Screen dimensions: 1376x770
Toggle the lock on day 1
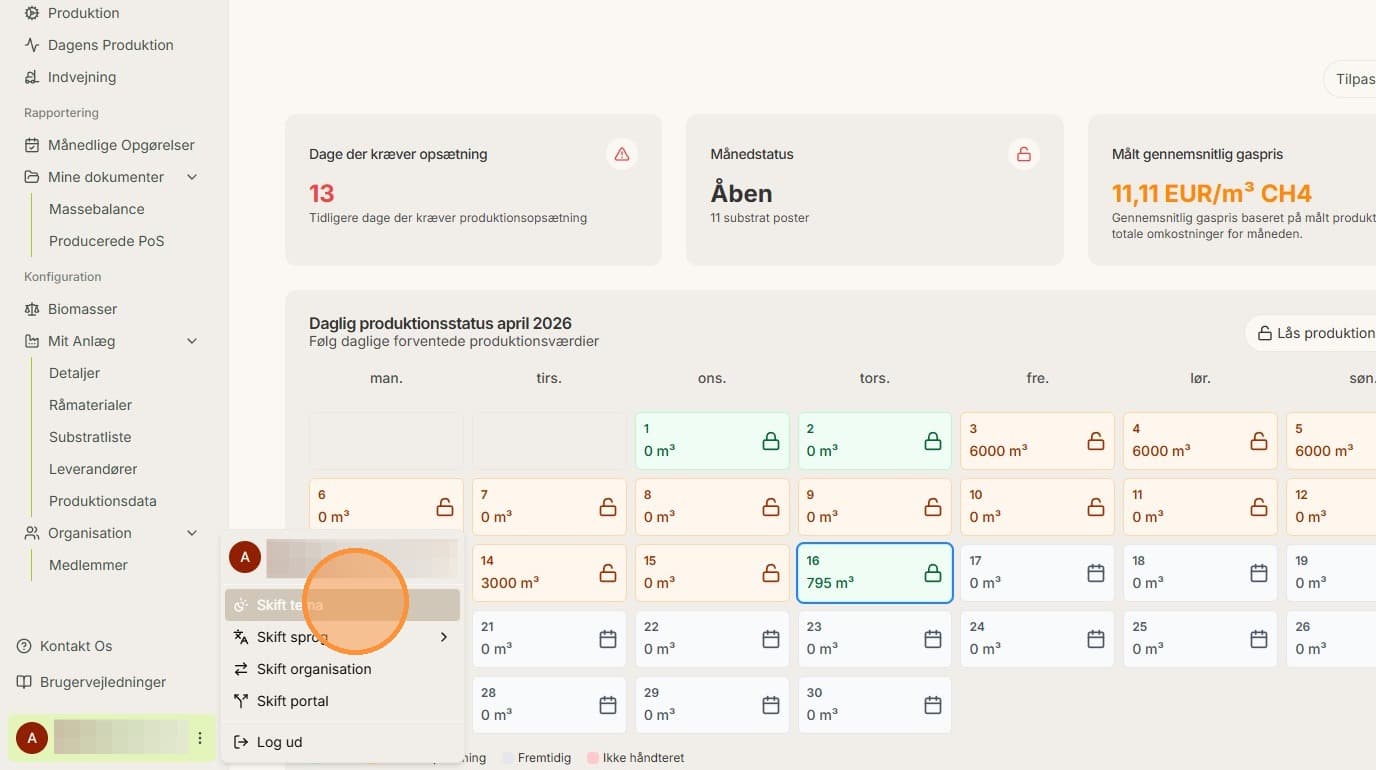770,441
